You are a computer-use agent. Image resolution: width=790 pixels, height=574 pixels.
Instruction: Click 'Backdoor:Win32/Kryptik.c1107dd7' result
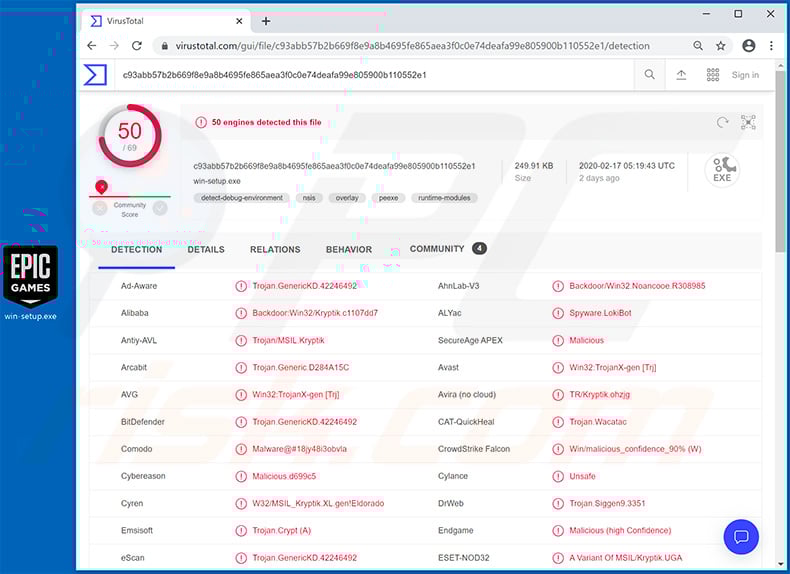point(315,313)
